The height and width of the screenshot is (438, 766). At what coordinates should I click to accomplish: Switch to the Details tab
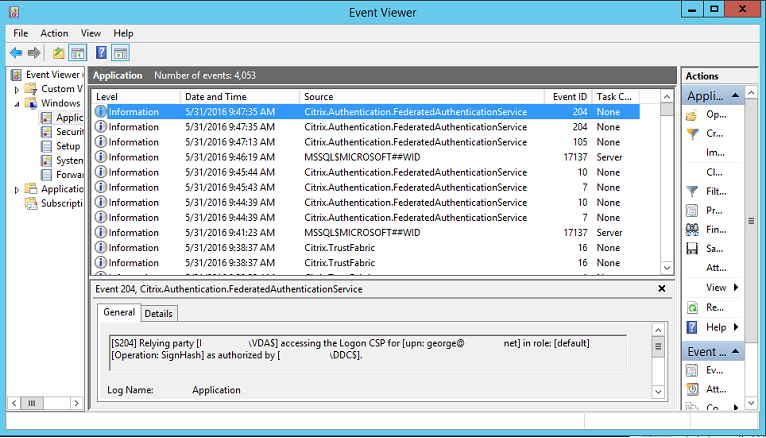click(x=158, y=313)
